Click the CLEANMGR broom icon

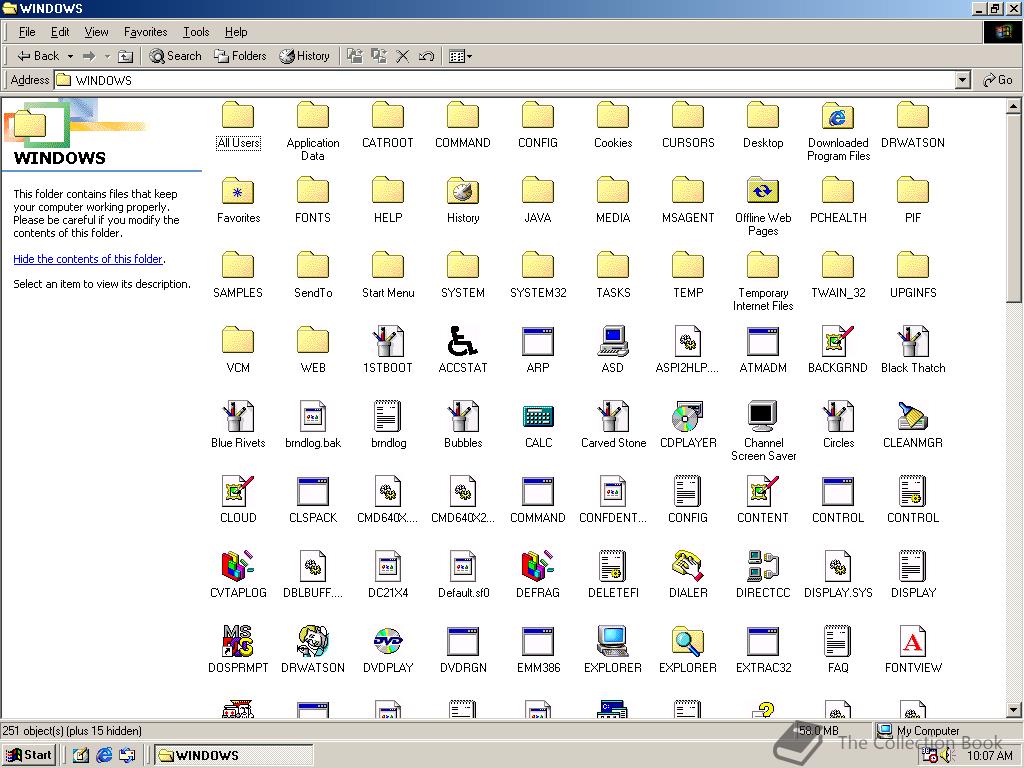point(912,416)
